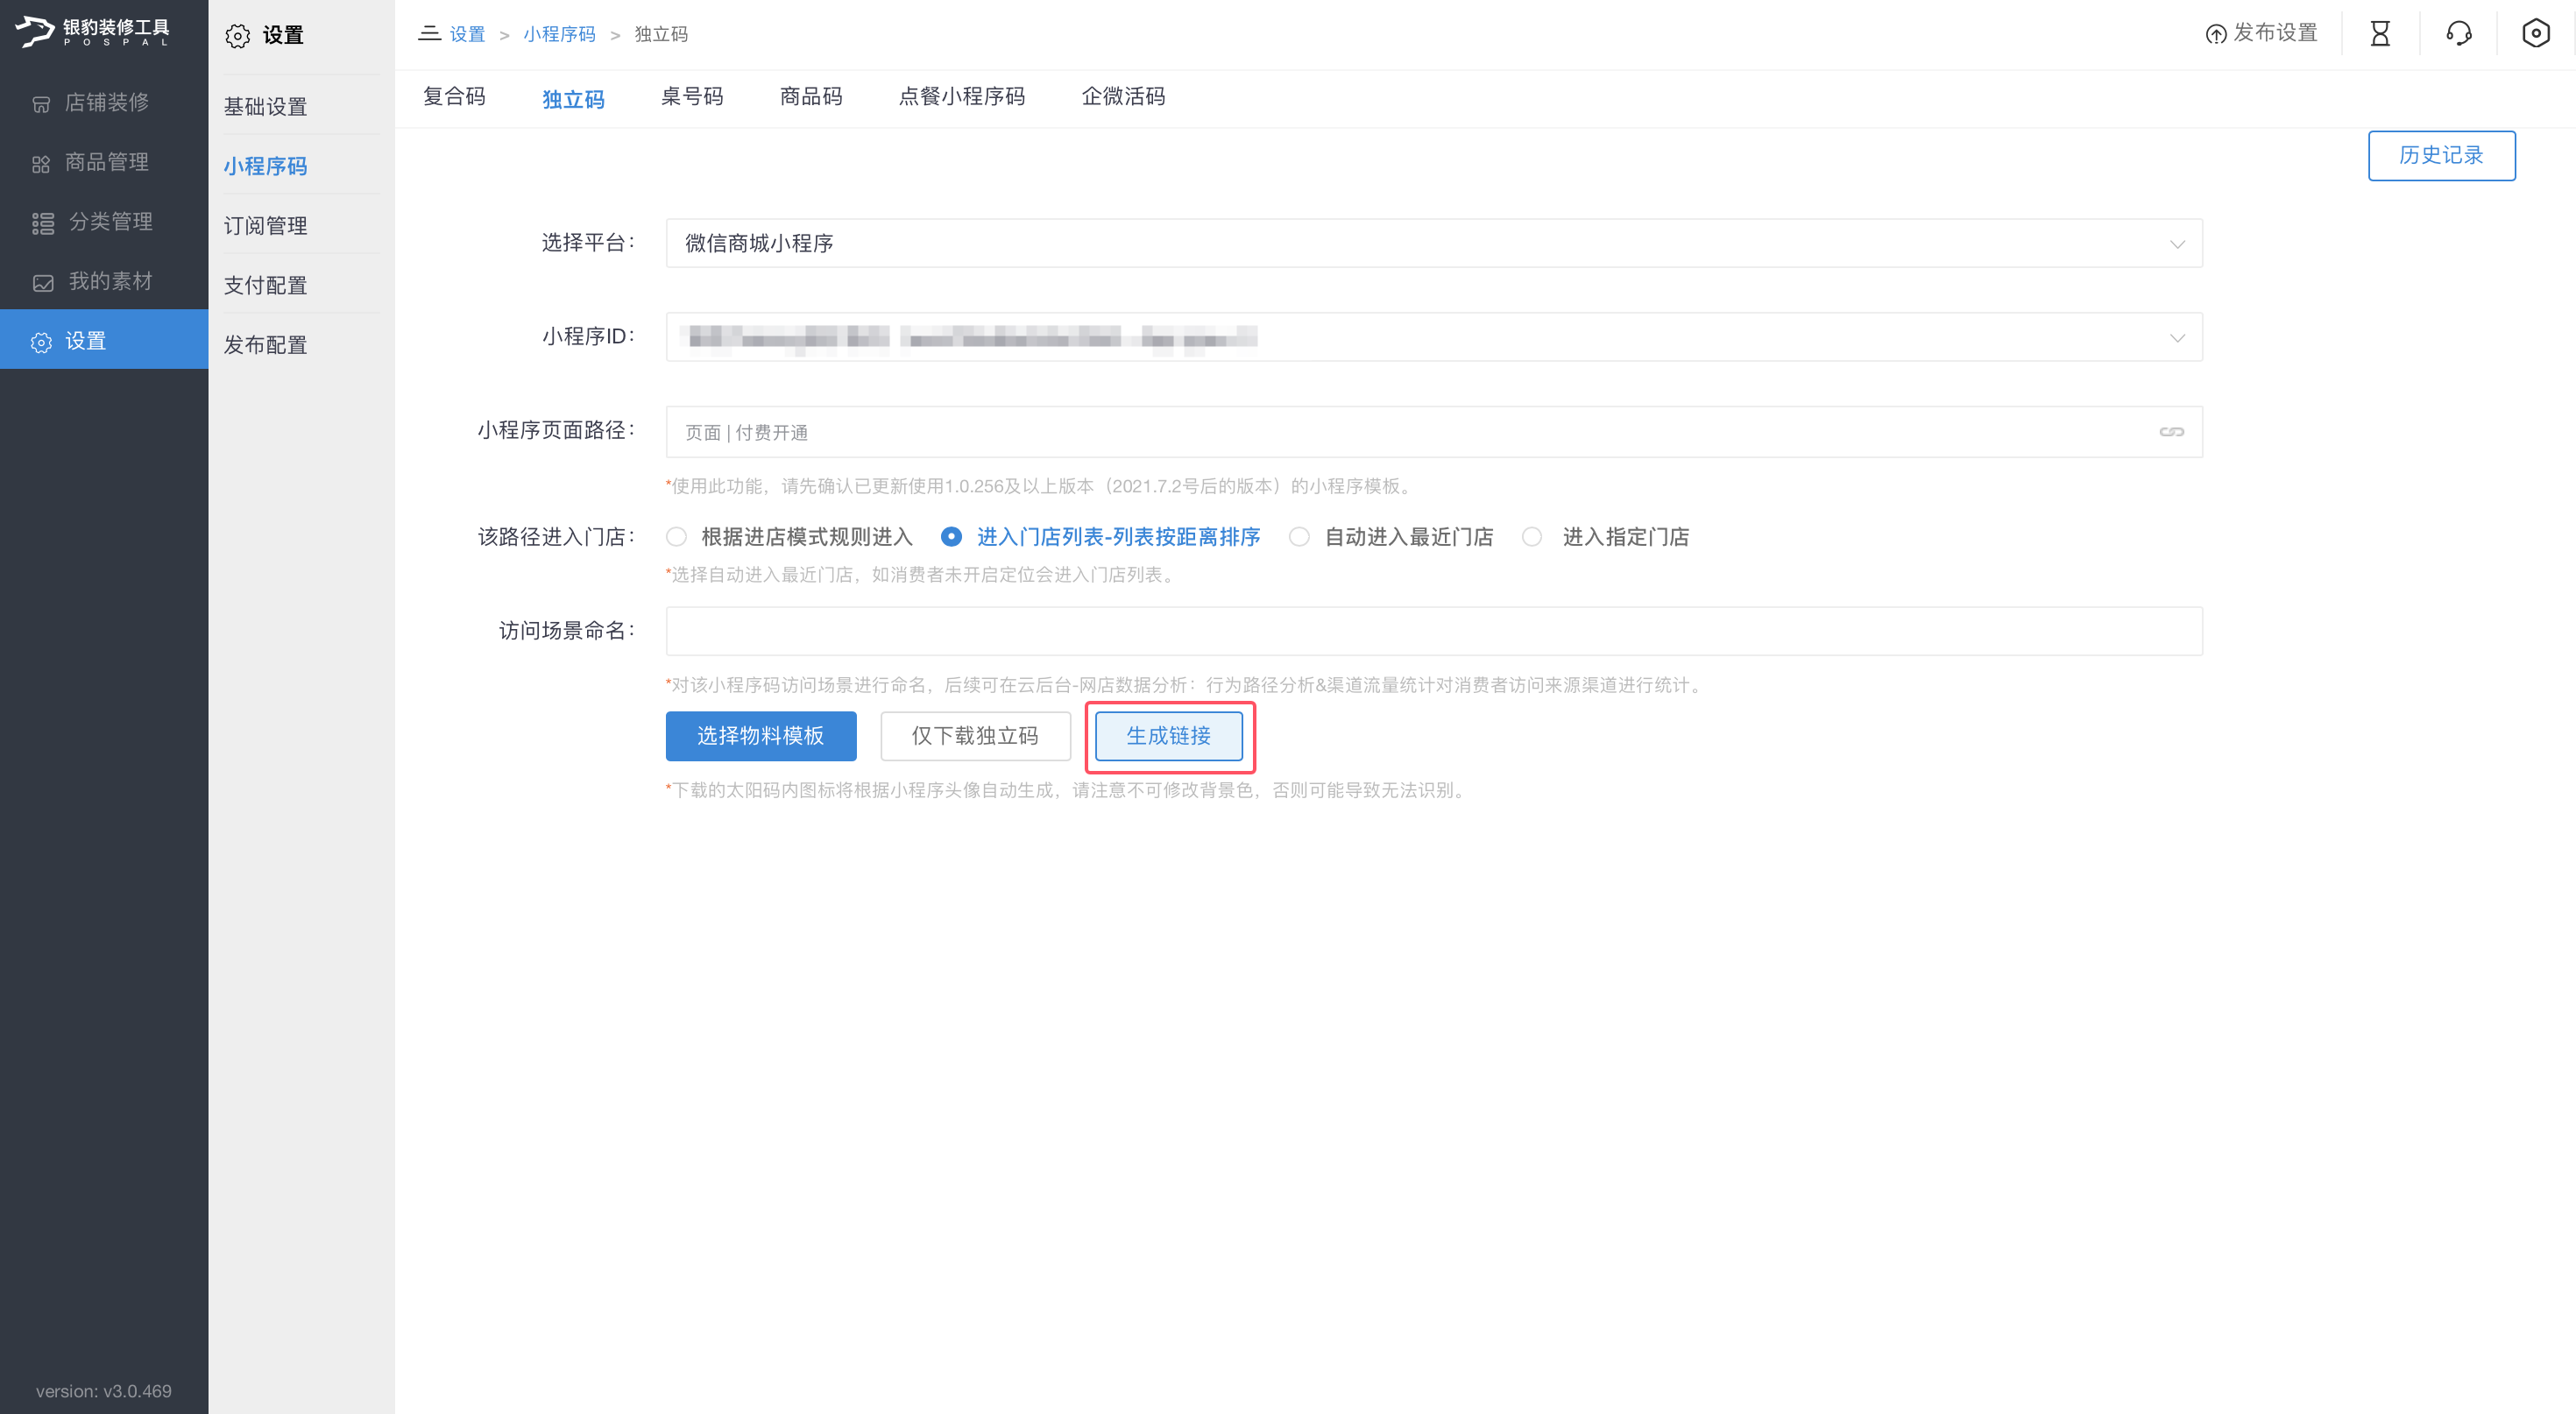The image size is (2576, 1414).
Task: Open 支付配置 in settings submenu
Action: coord(266,286)
